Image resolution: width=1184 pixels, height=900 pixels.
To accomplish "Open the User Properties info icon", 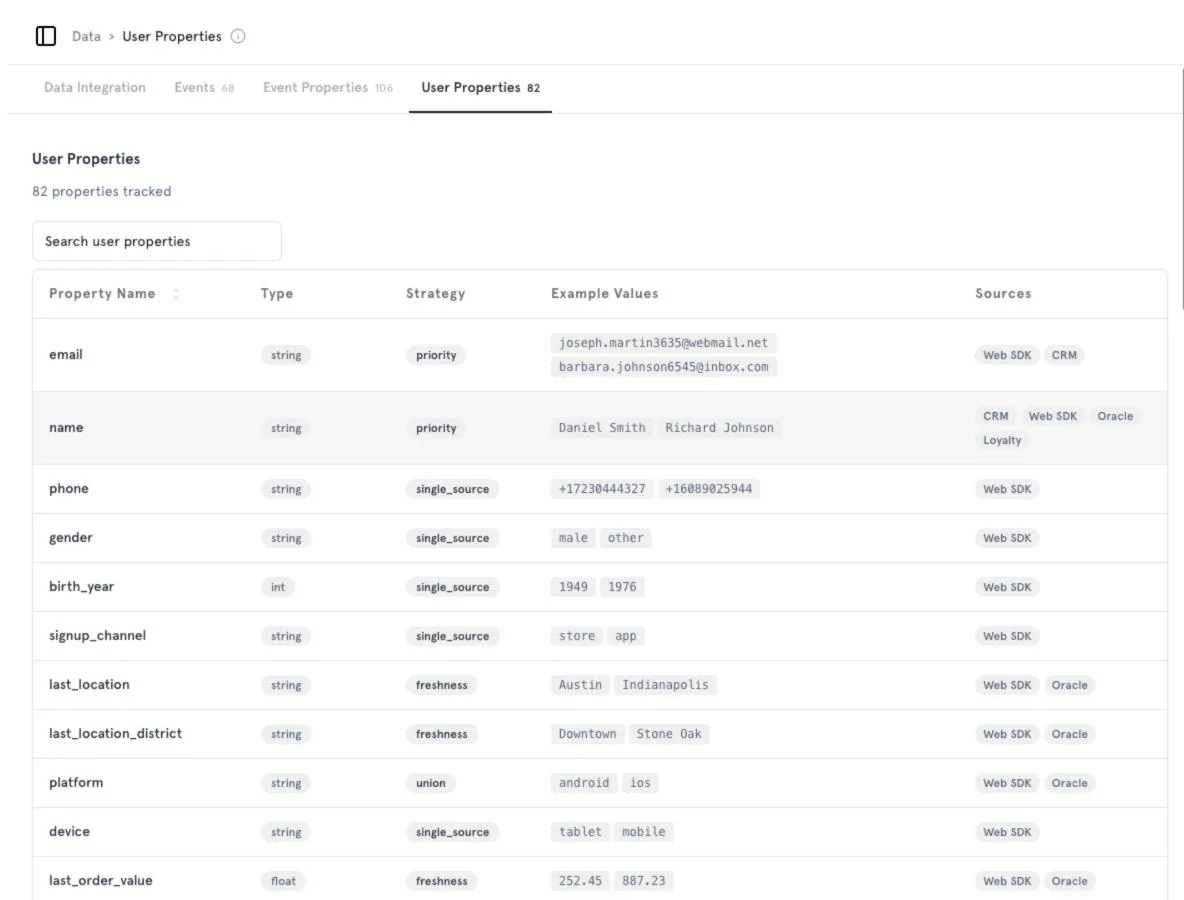I will click(238, 36).
